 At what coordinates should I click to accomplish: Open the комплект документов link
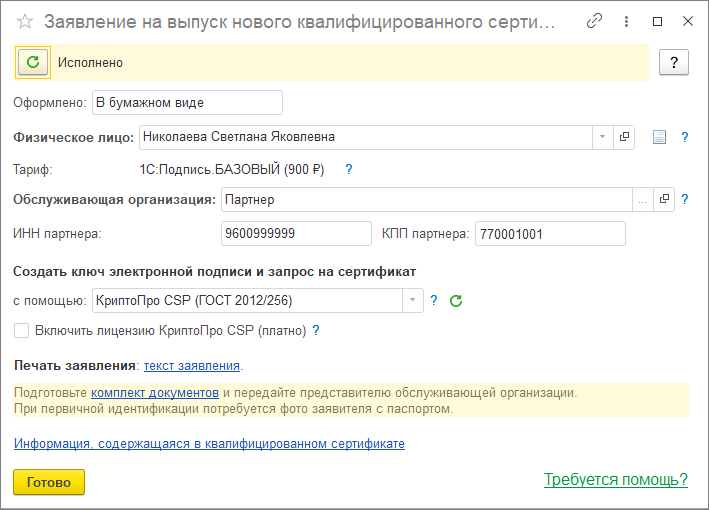[155, 392]
